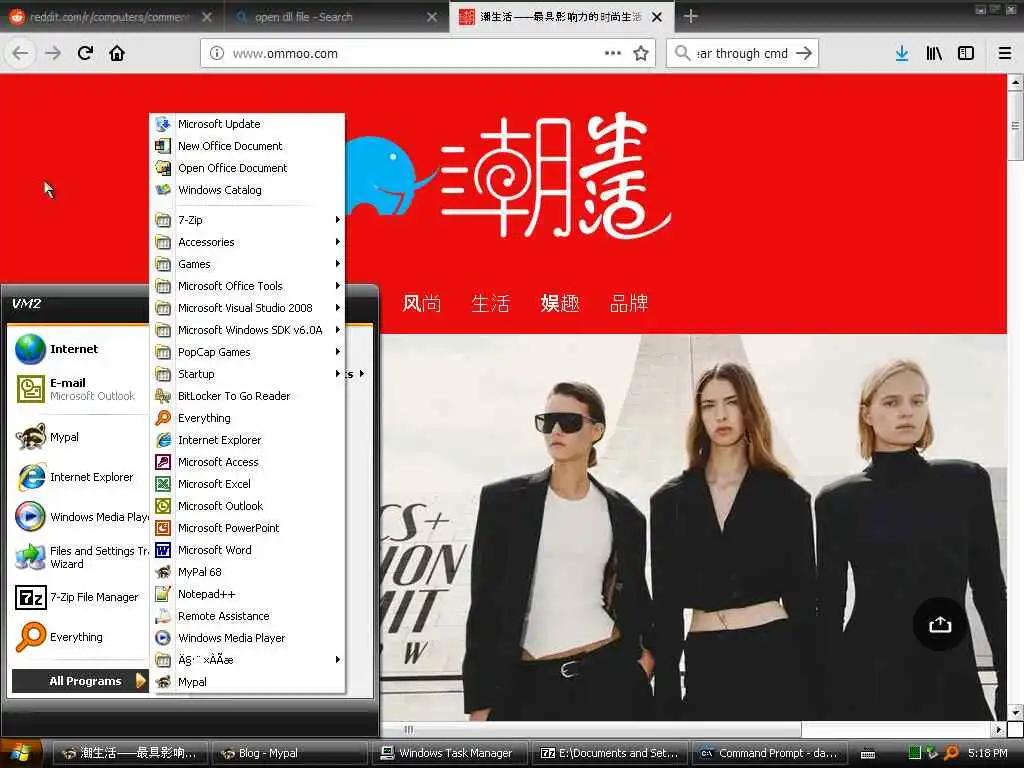This screenshot has width=1024, height=768.
Task: Expand the Games submenu
Action: (x=247, y=264)
